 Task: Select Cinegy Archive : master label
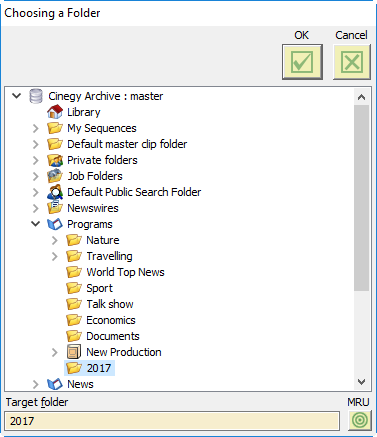point(106,96)
